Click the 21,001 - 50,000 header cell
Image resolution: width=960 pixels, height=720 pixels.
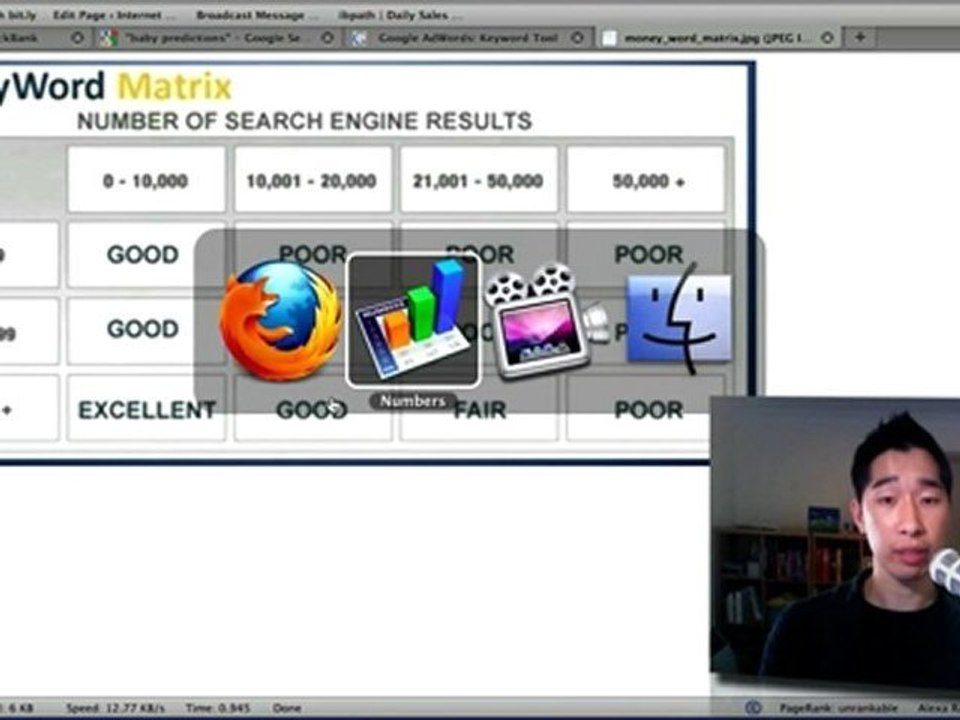pyautogui.click(x=478, y=181)
